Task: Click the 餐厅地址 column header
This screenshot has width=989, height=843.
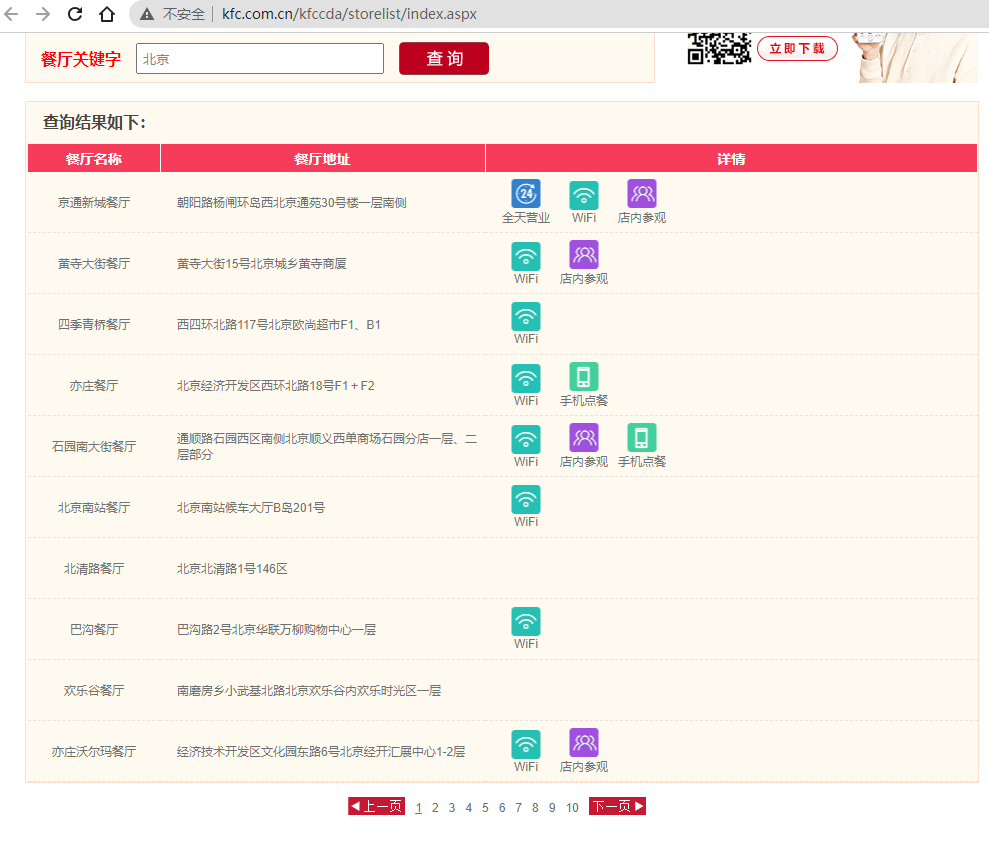Action: (323, 158)
